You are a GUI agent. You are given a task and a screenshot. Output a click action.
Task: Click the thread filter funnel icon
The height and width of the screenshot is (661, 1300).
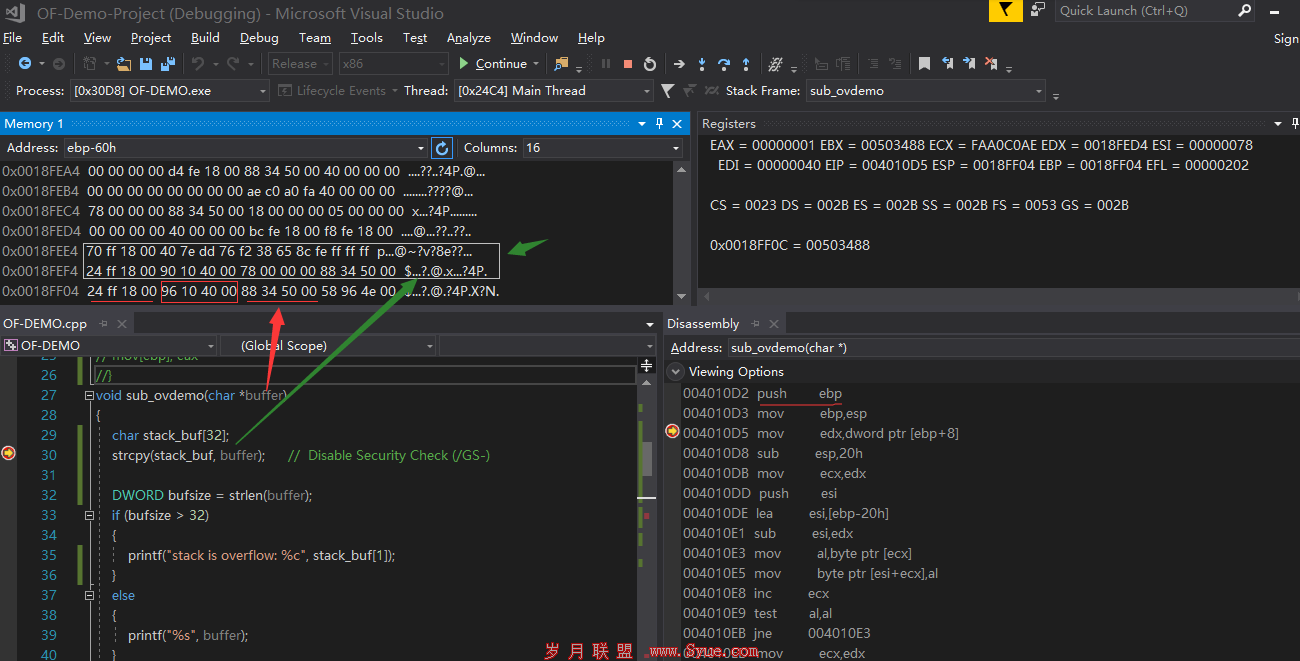click(668, 91)
